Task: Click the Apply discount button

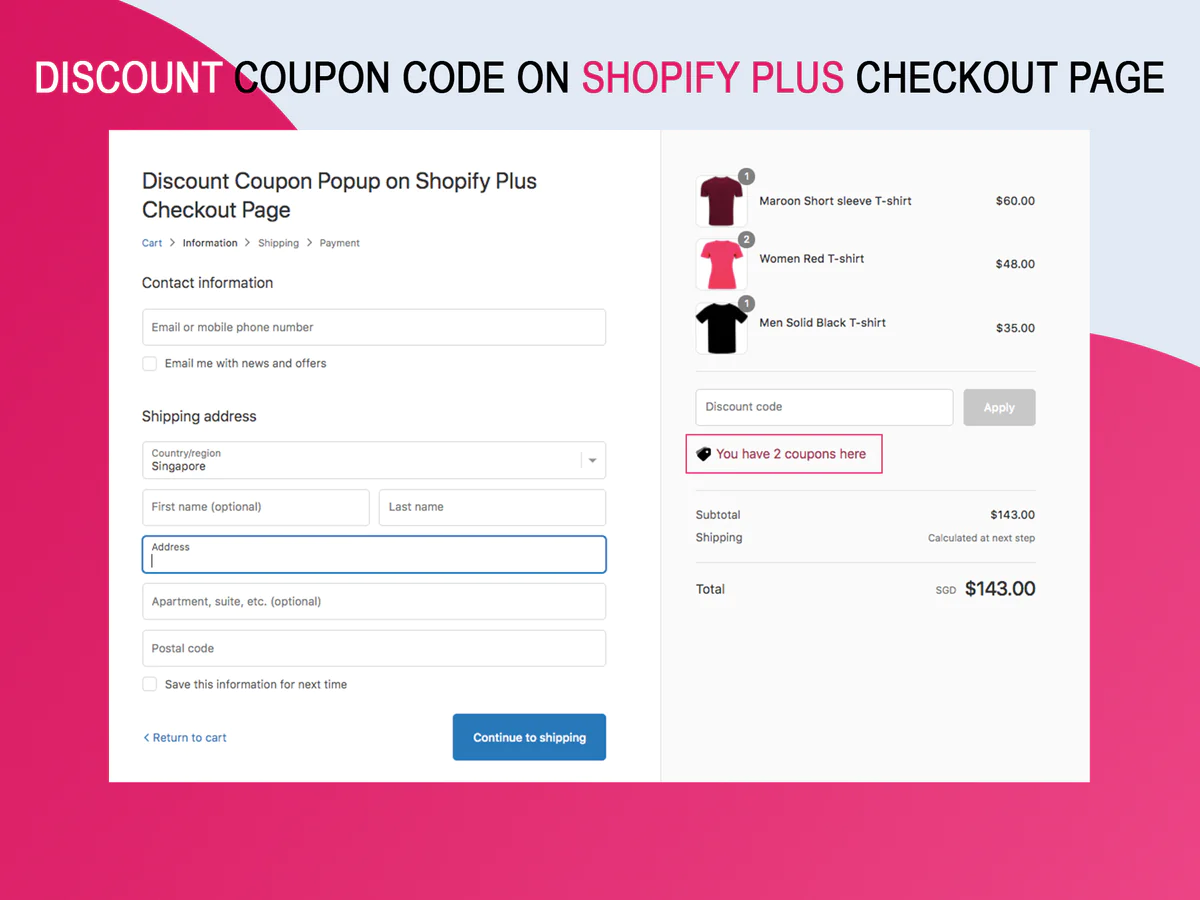Action: [999, 408]
